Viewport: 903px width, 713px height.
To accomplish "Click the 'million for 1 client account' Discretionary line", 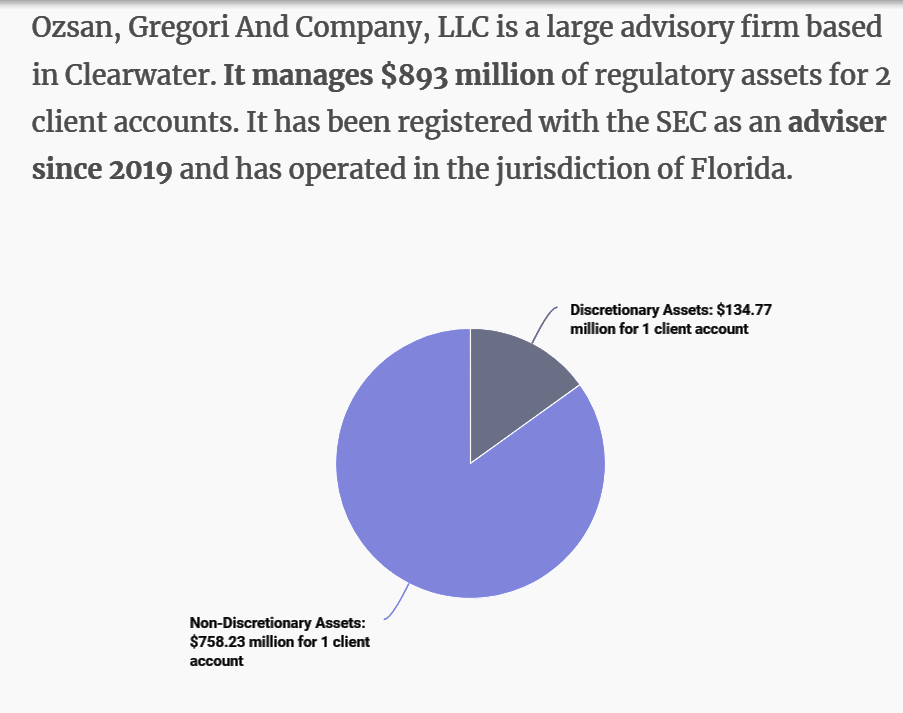I will coord(659,329).
